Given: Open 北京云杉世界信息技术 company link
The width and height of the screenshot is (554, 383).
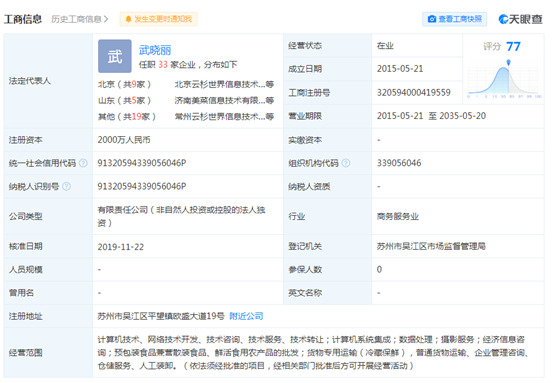Looking at the screenshot, I should [x=224, y=84].
